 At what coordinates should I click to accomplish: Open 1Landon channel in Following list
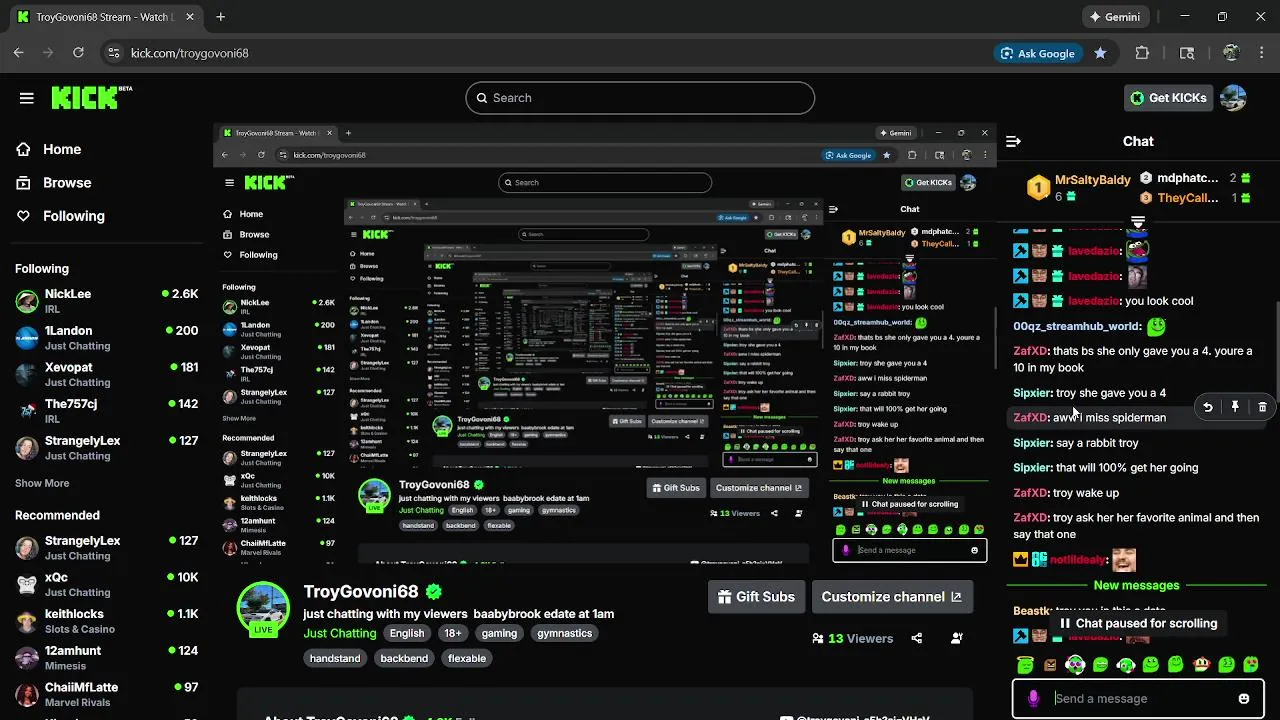[106, 338]
